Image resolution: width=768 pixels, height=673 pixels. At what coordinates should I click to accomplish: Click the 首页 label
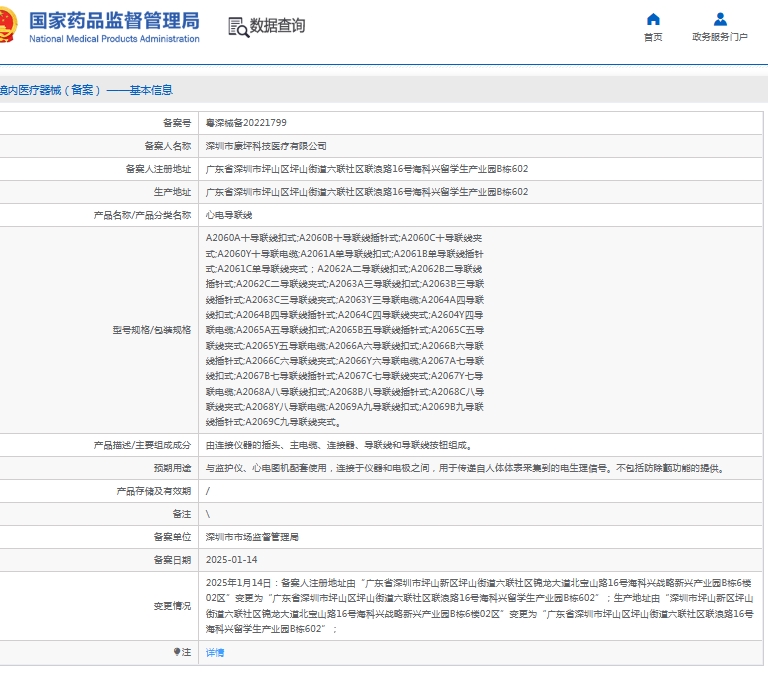pos(653,37)
